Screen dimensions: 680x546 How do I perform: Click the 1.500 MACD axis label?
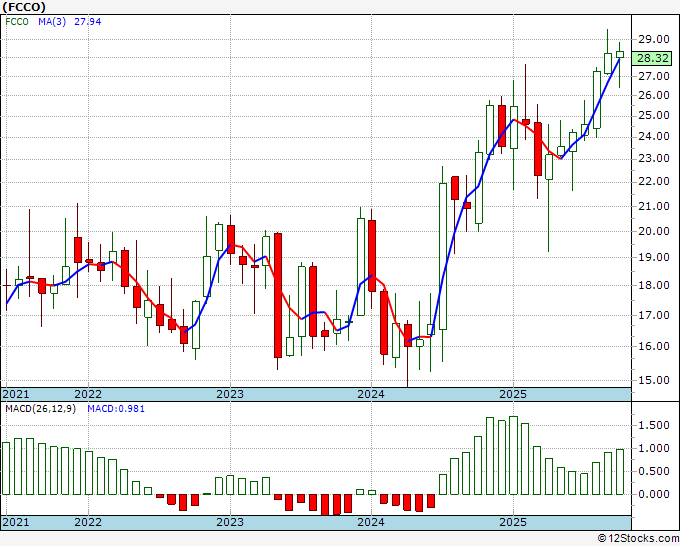click(653, 425)
